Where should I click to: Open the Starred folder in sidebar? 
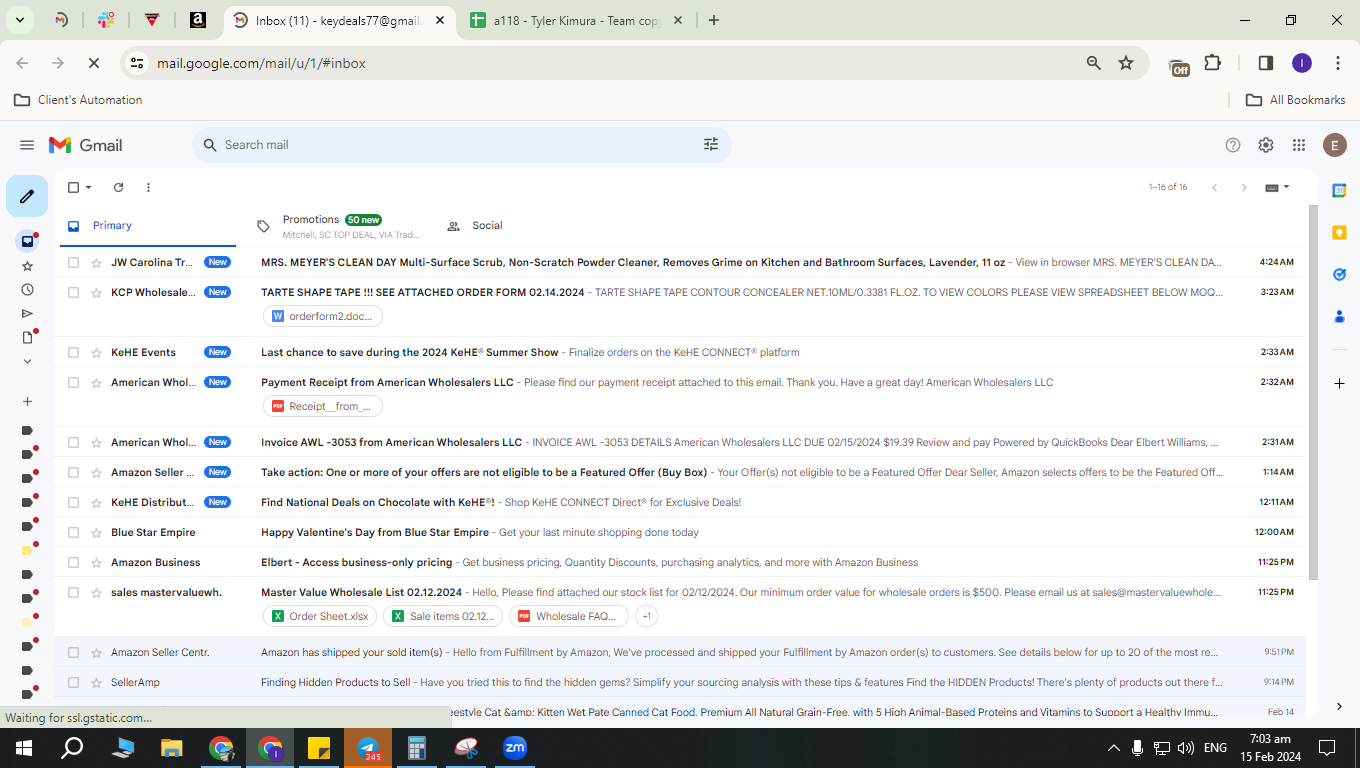point(27,266)
